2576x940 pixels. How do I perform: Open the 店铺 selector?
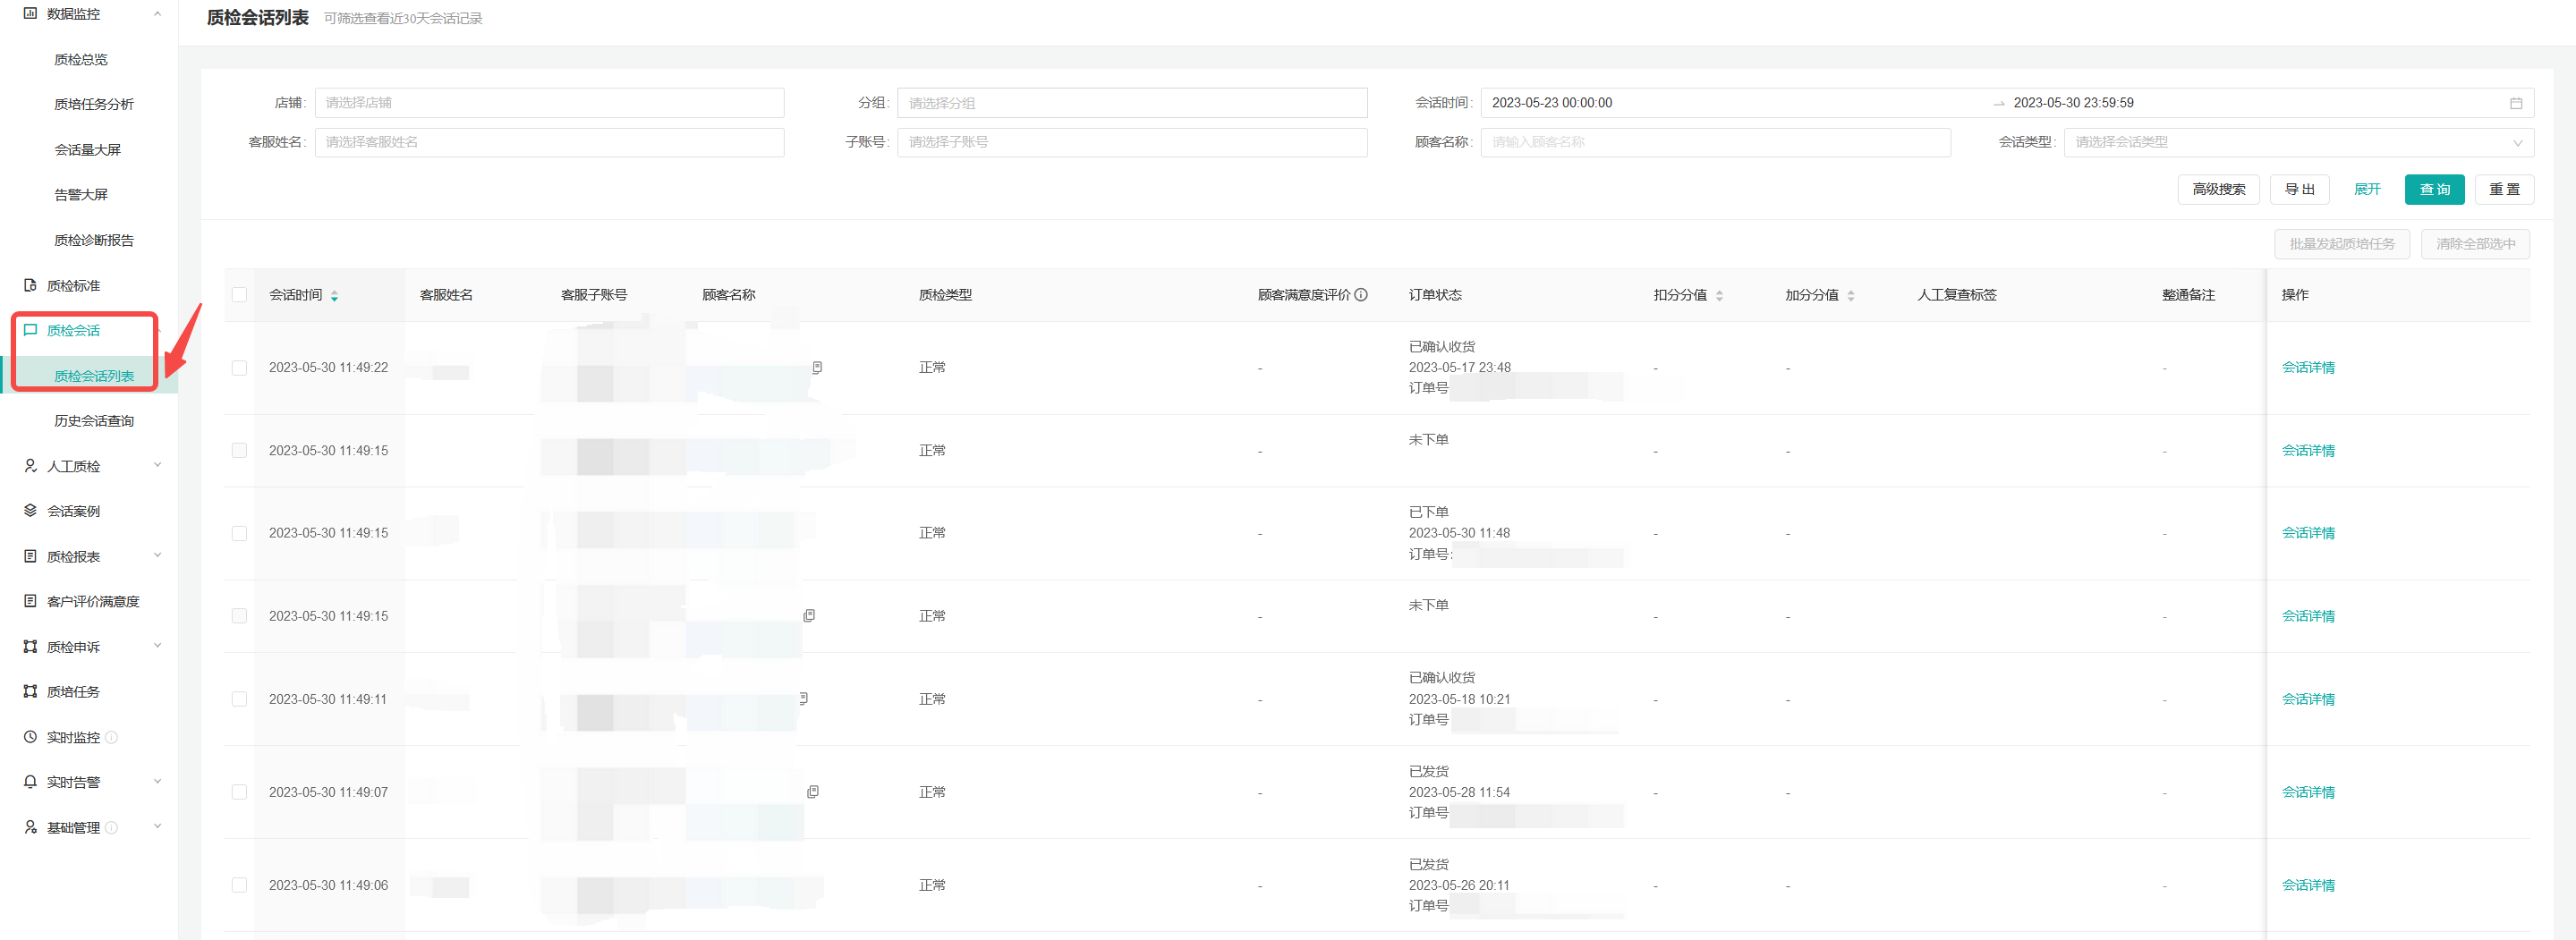coord(549,103)
